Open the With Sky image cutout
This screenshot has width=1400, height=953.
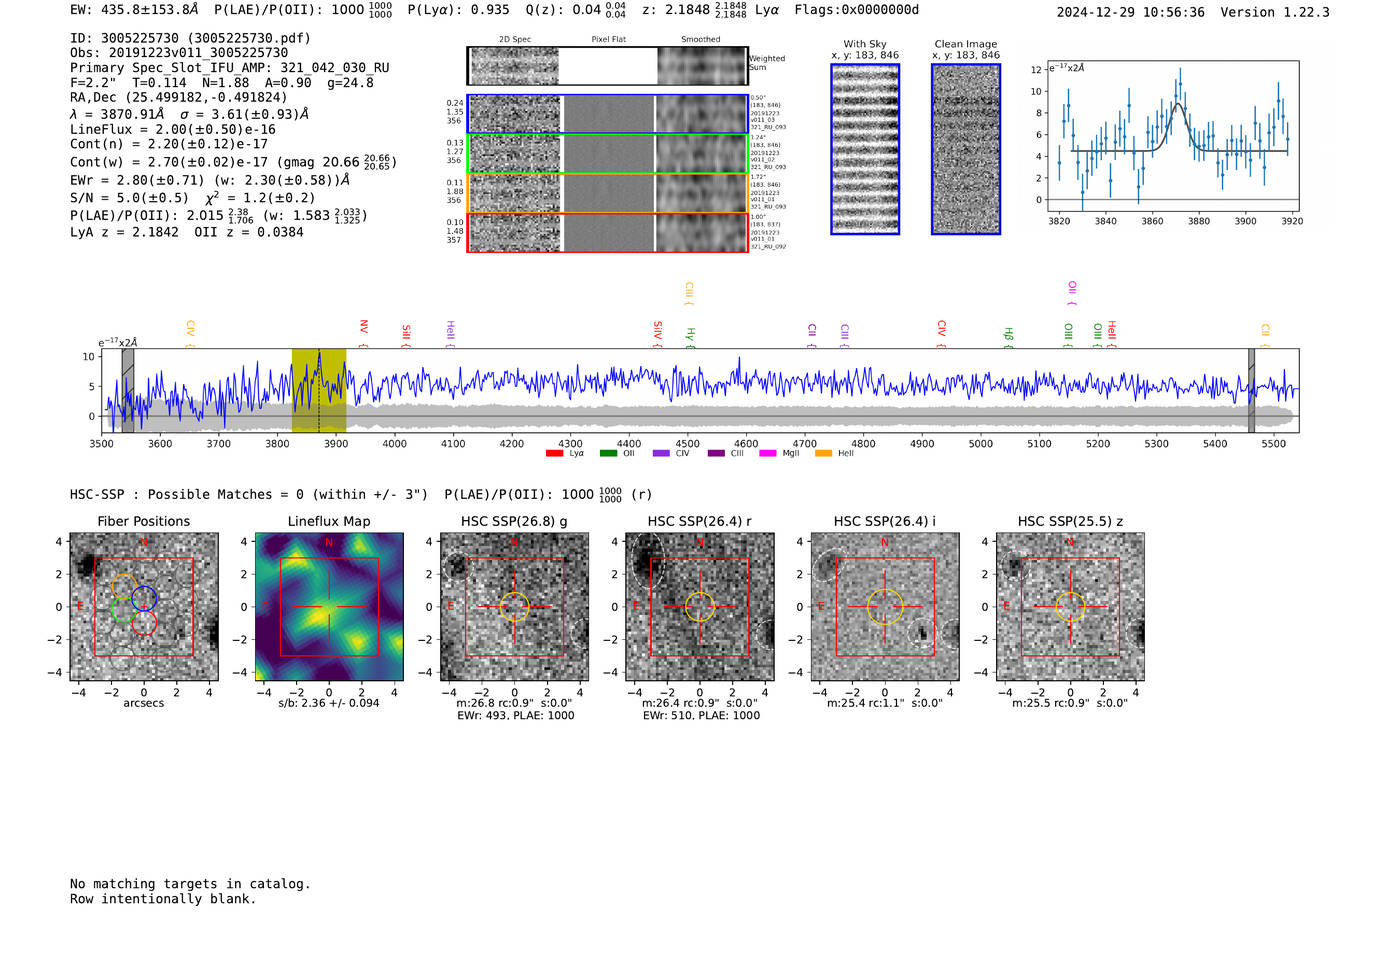865,149
